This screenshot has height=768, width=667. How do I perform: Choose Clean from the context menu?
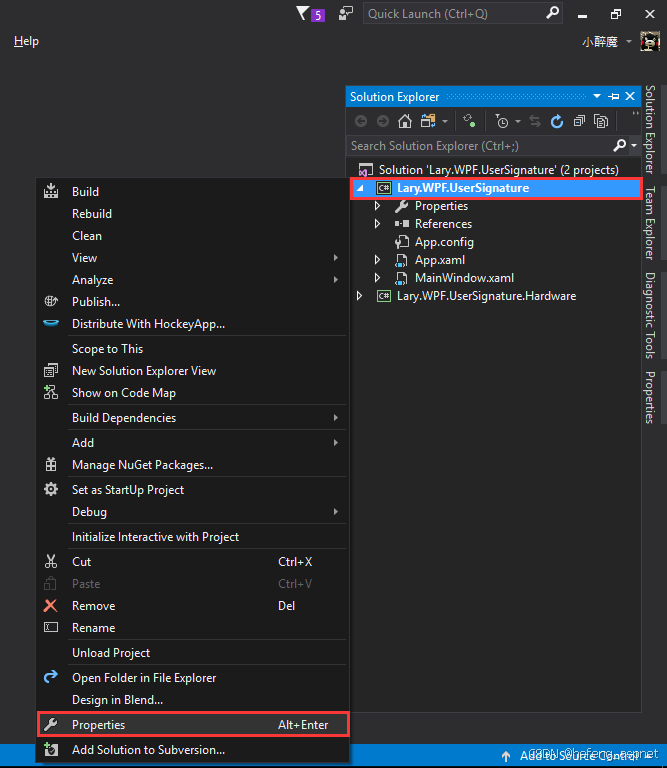192,236
